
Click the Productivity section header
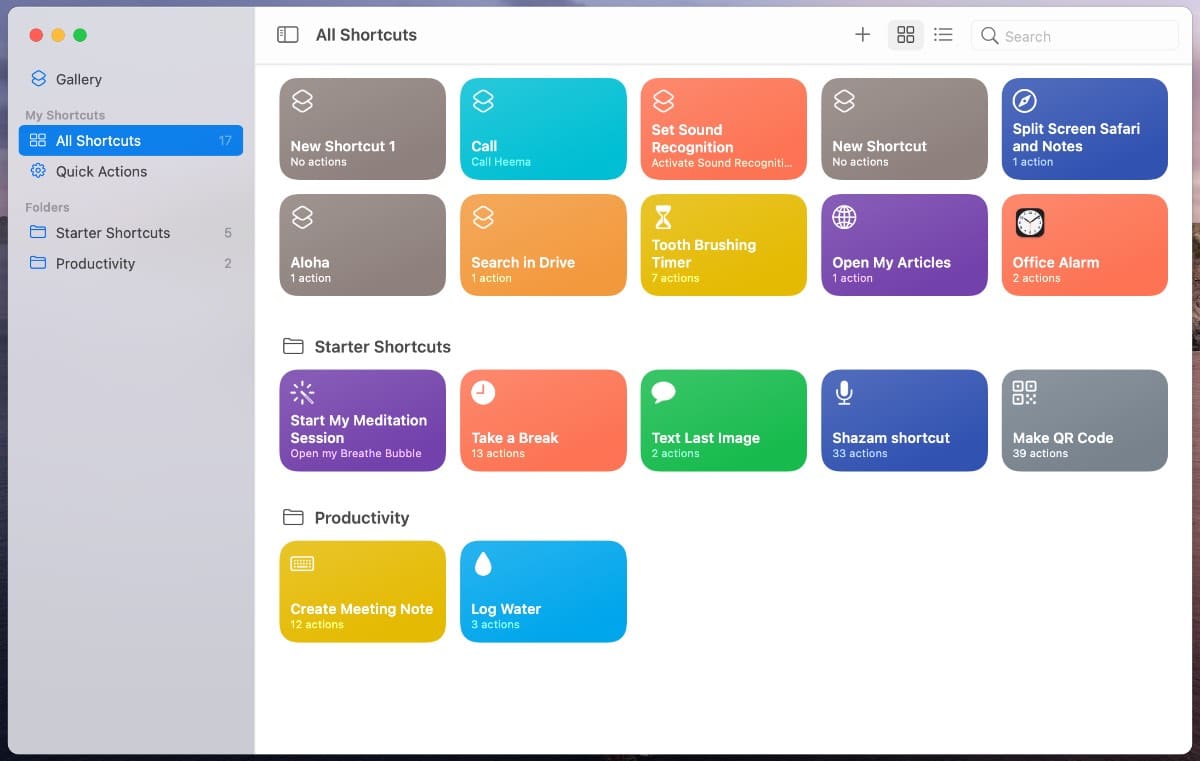point(361,518)
